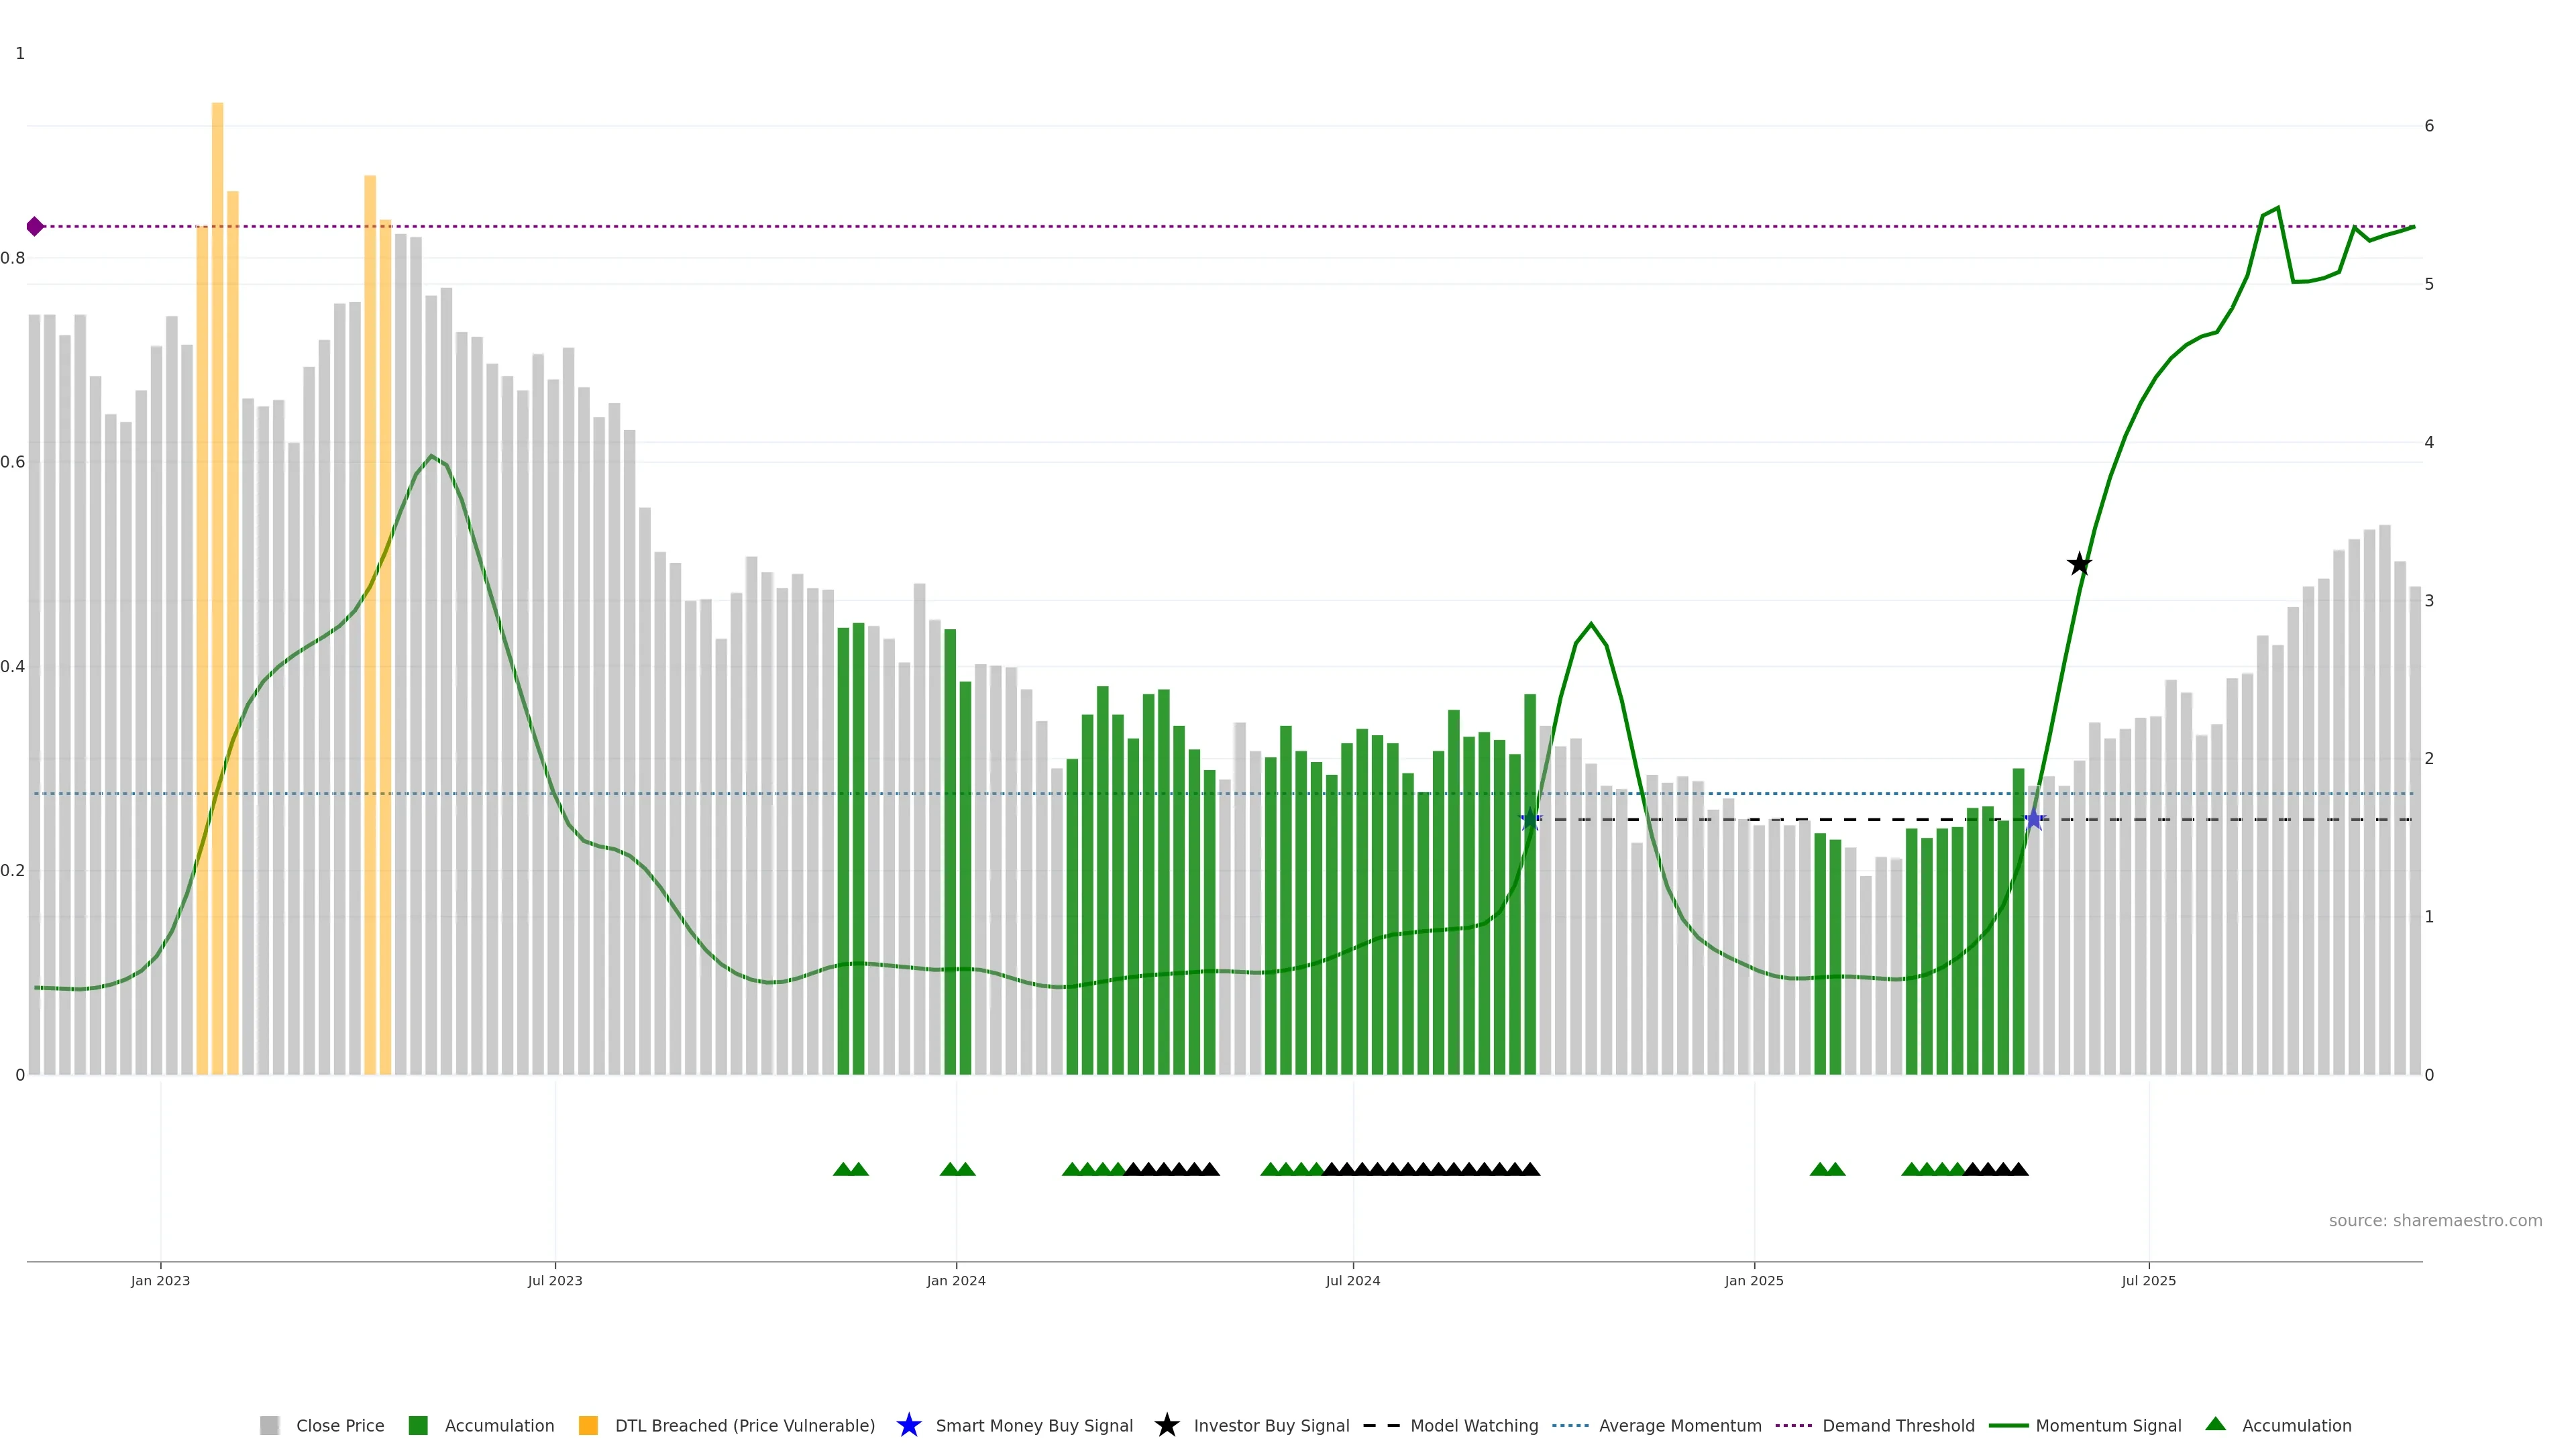This screenshot has height=1449, width=2576.
Task: Click the purple diamond Demand Threshold marker
Action: [35, 227]
